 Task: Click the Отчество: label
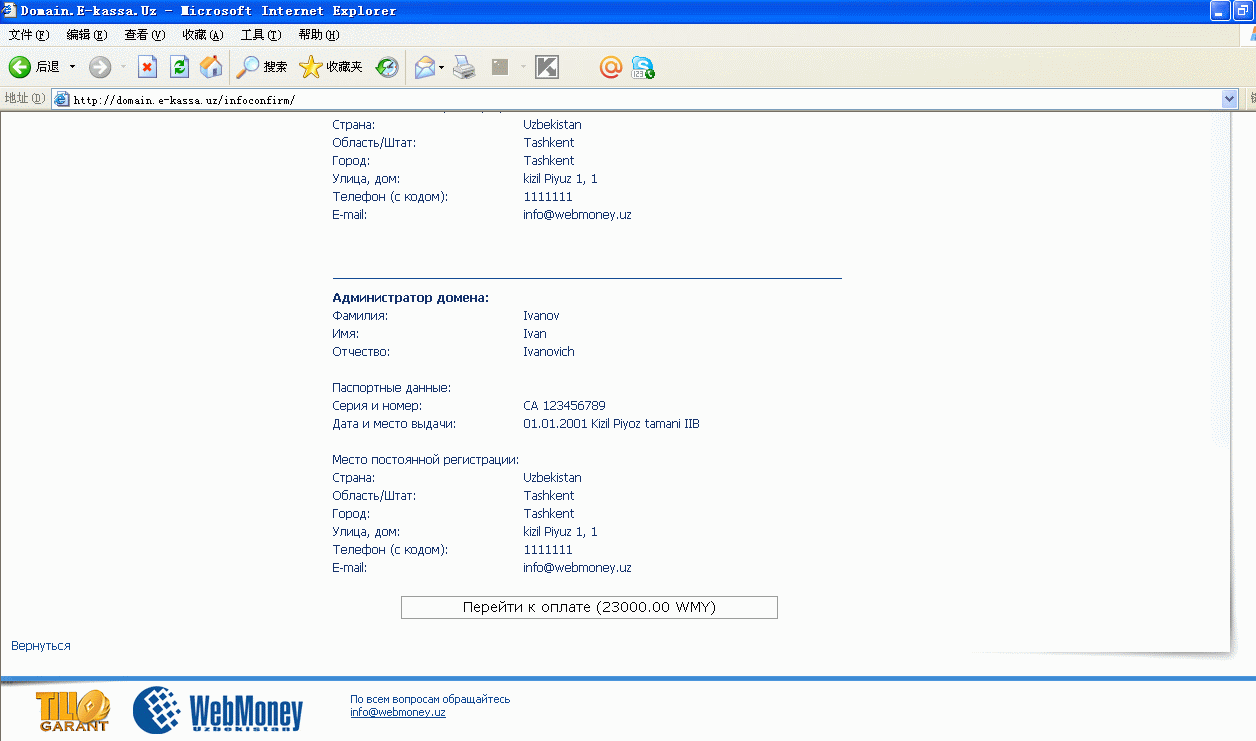coord(361,352)
